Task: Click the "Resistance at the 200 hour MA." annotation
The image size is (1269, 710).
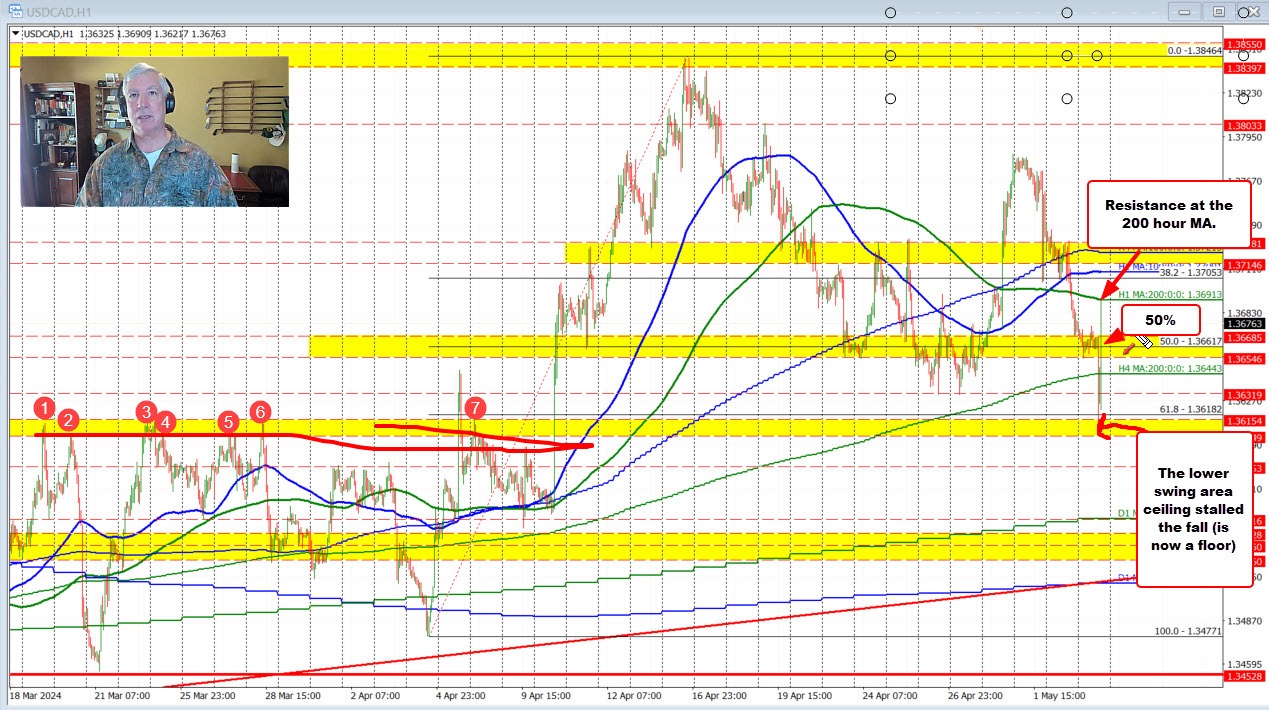Action: point(1168,213)
